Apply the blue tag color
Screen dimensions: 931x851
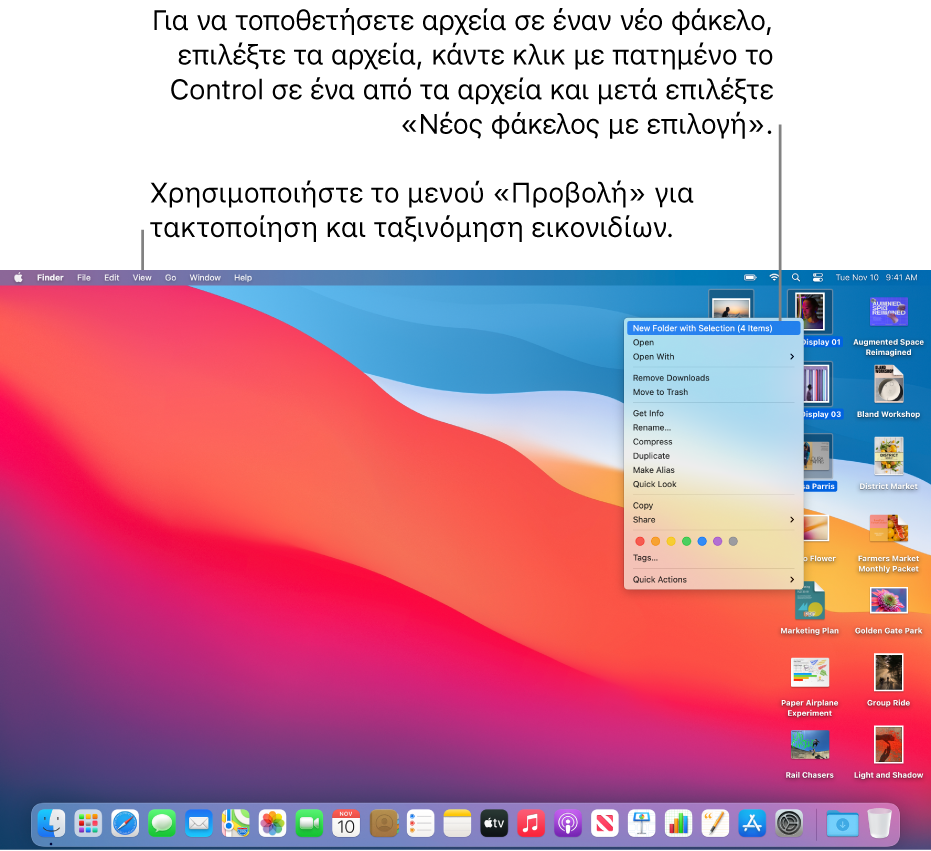(702, 542)
